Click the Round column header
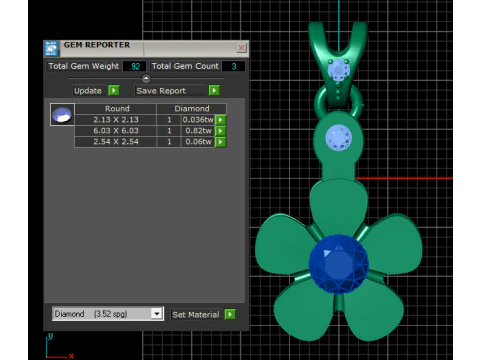This screenshot has width=480, height=360. 116,109
